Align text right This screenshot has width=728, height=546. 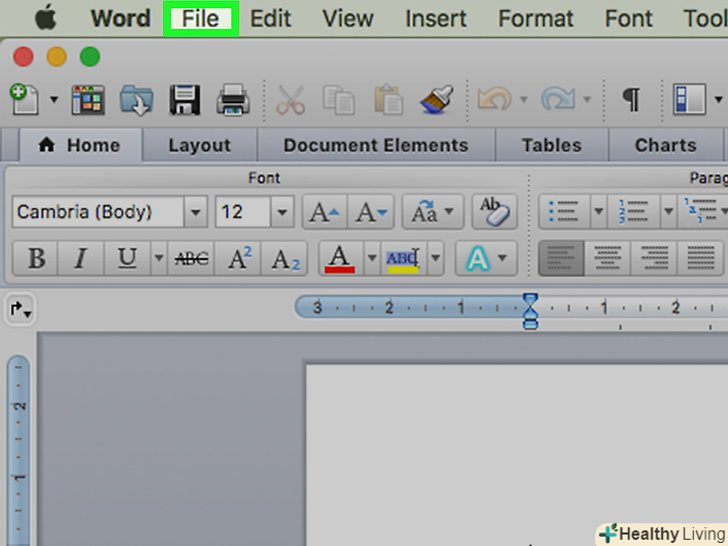654,258
